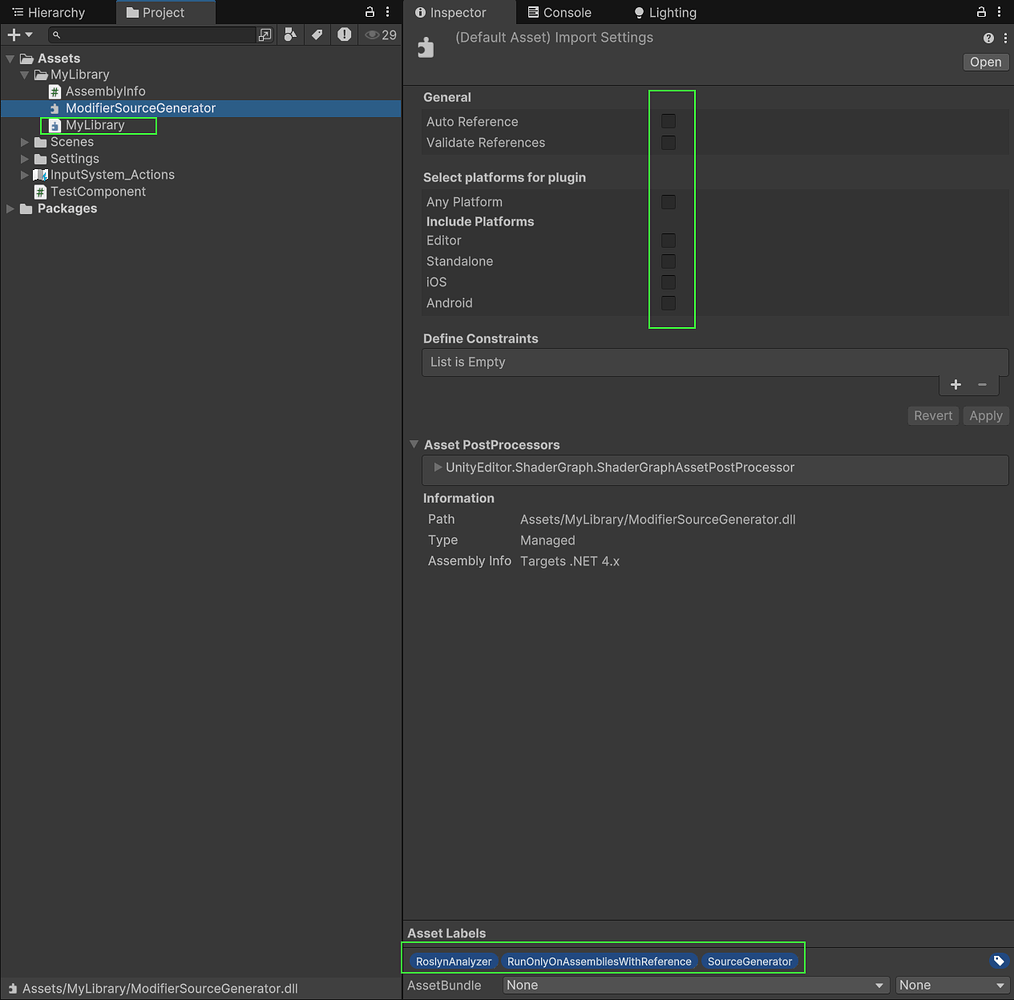Open the Inspector three-dot options menu
1014x1000 pixels.
click(x=1003, y=12)
